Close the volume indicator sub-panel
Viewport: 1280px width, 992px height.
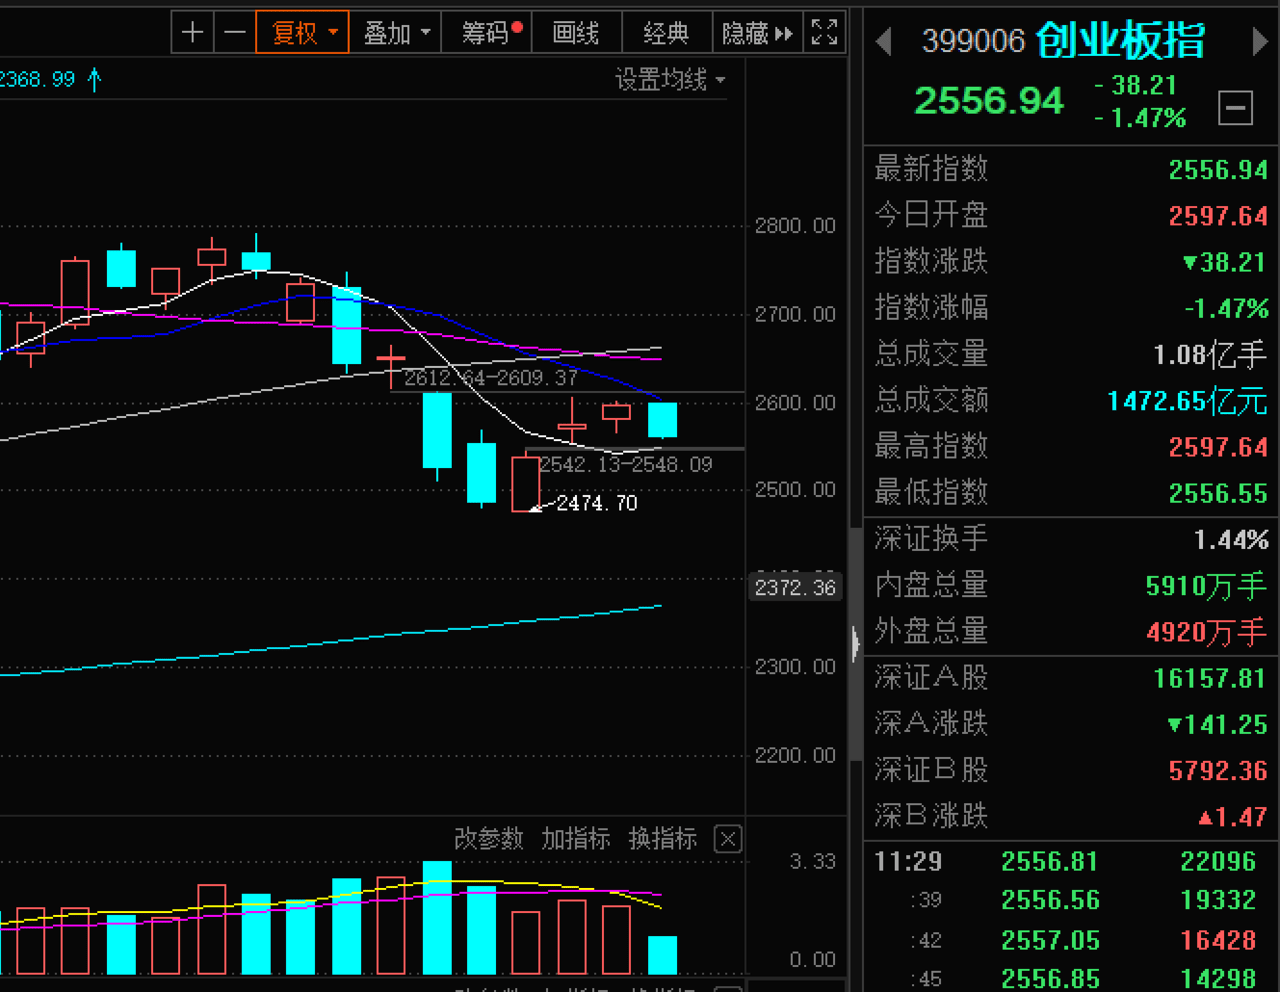coord(728,839)
